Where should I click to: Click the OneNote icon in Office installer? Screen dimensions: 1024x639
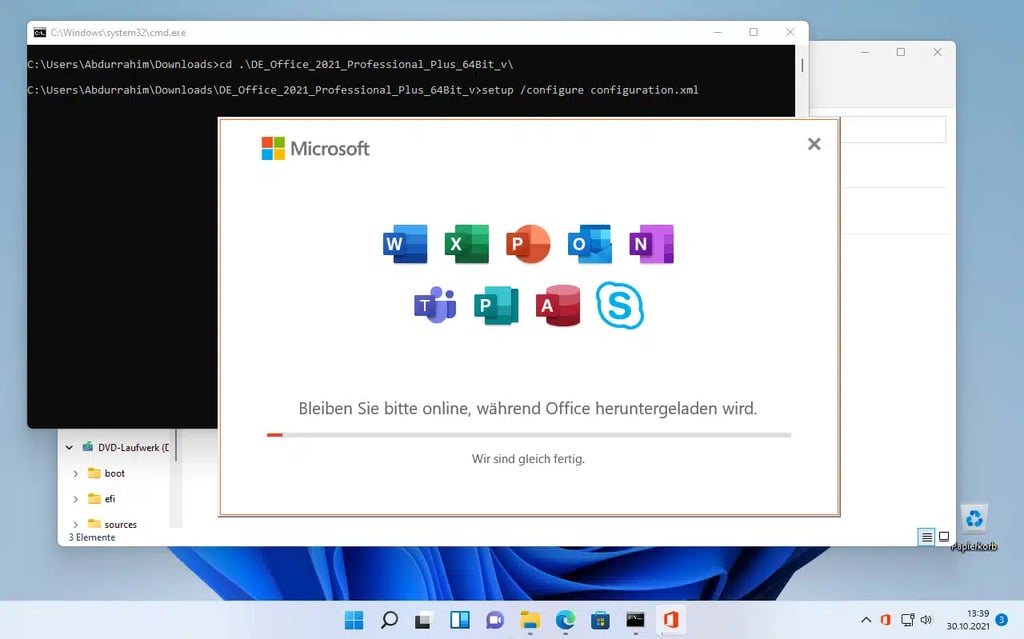coord(651,244)
